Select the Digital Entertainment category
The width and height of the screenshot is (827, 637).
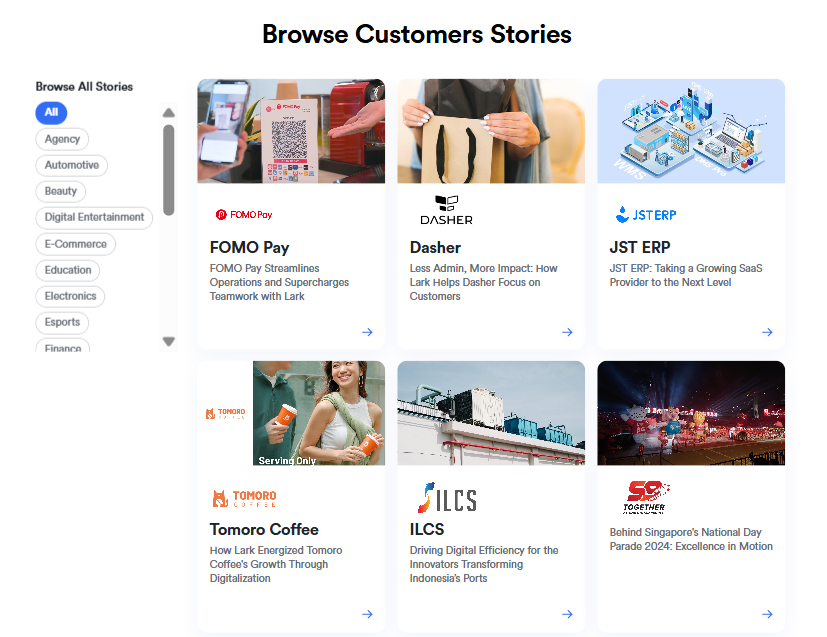click(x=94, y=217)
